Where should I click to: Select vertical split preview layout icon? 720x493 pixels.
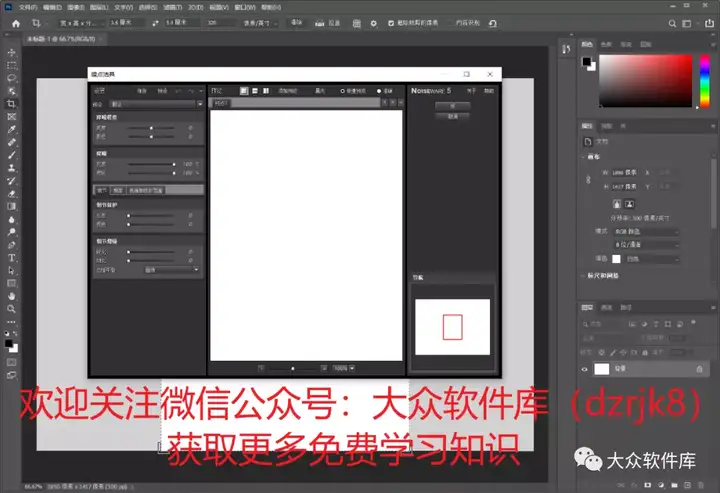point(265,91)
